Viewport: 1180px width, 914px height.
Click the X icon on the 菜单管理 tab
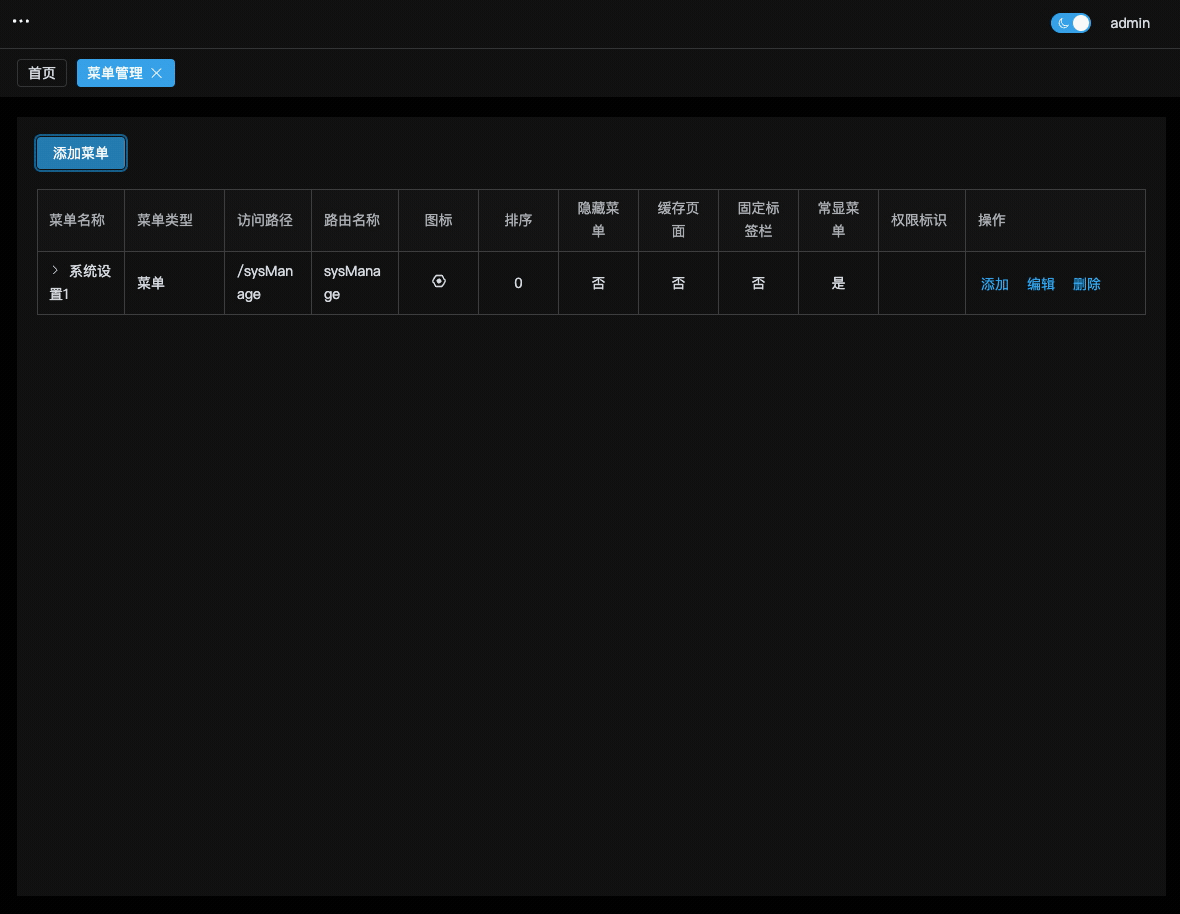click(x=157, y=73)
